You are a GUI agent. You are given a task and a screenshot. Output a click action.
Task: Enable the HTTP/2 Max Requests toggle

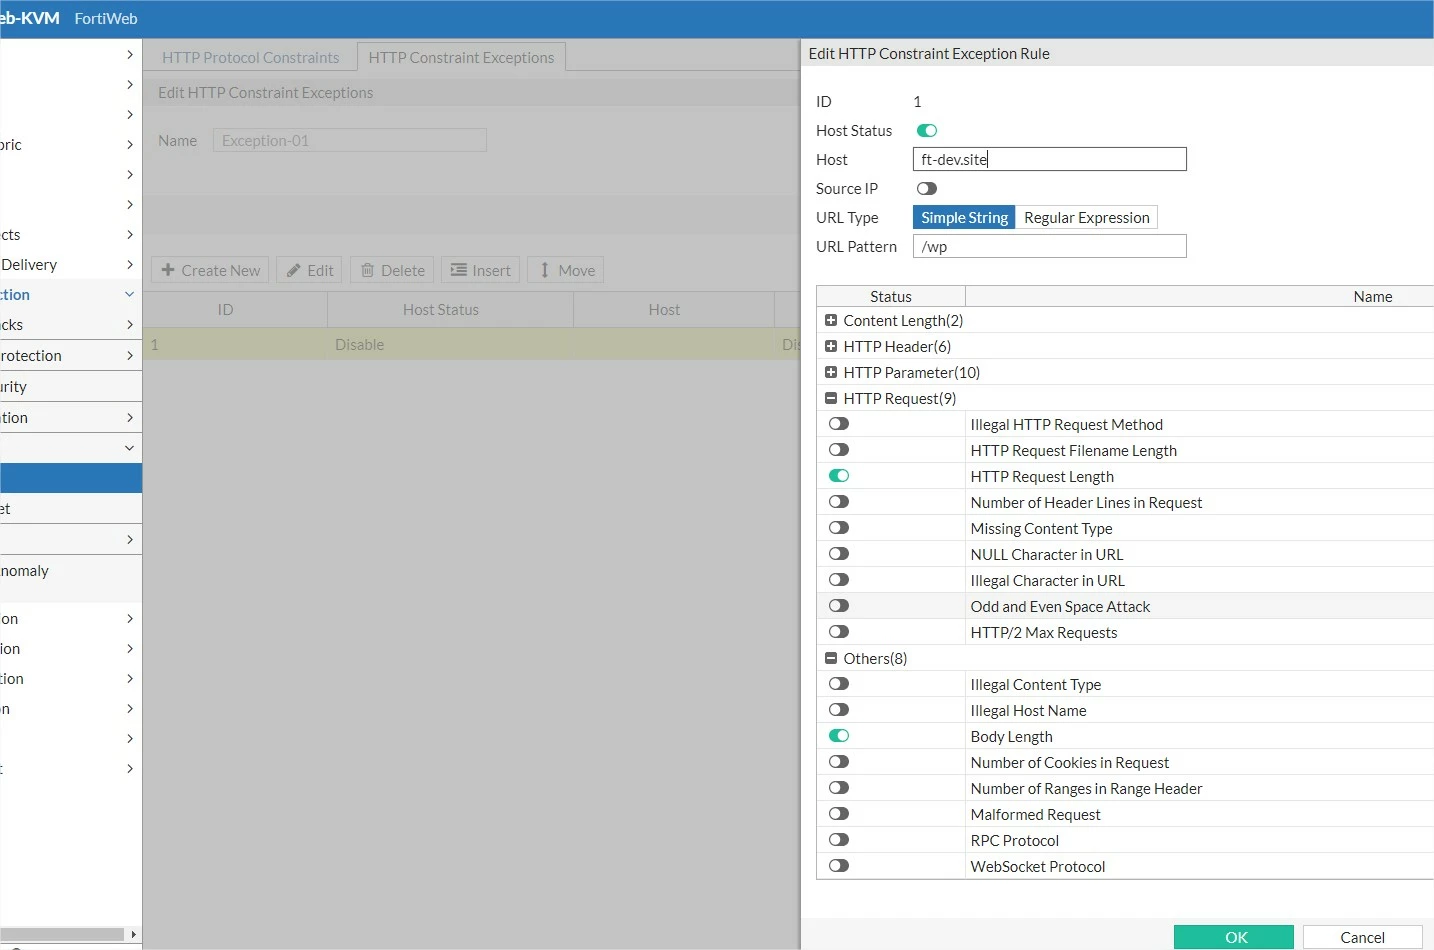click(x=839, y=632)
